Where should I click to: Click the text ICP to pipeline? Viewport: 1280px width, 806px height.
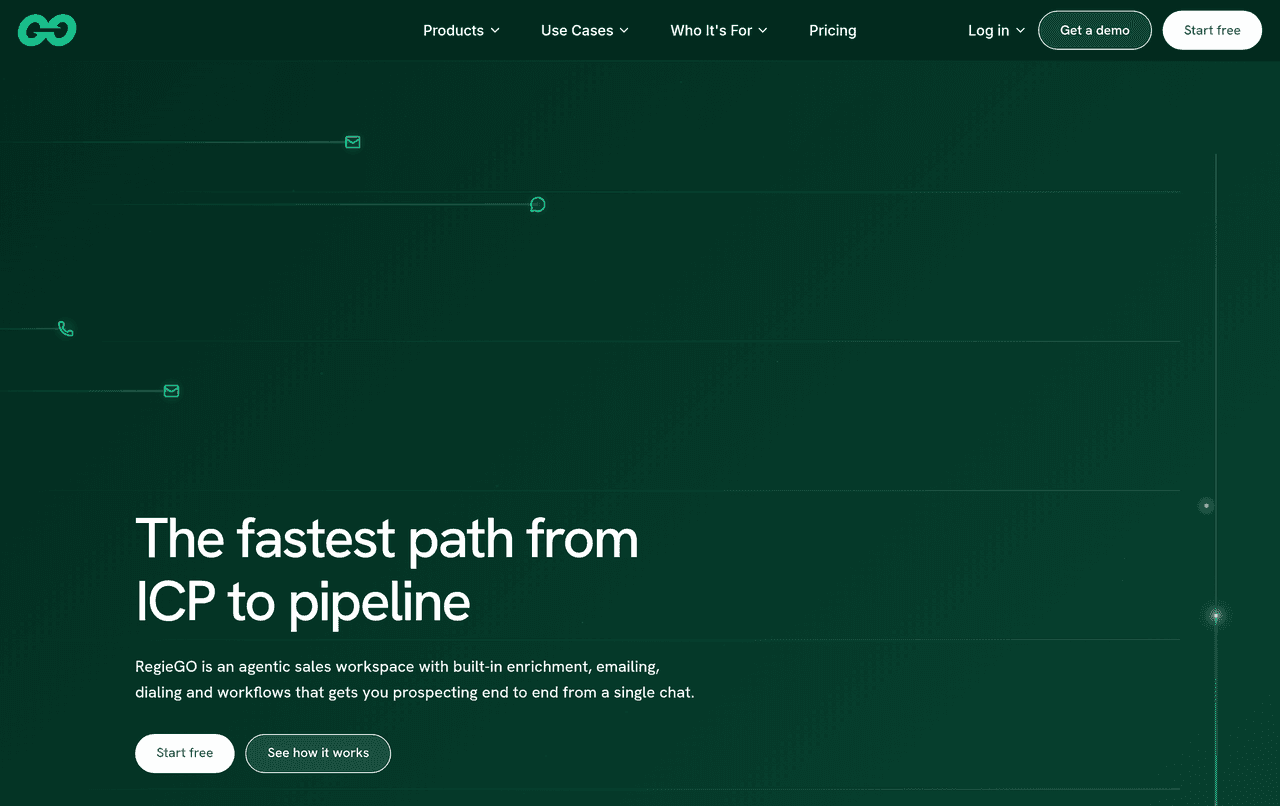pyautogui.click(x=303, y=602)
